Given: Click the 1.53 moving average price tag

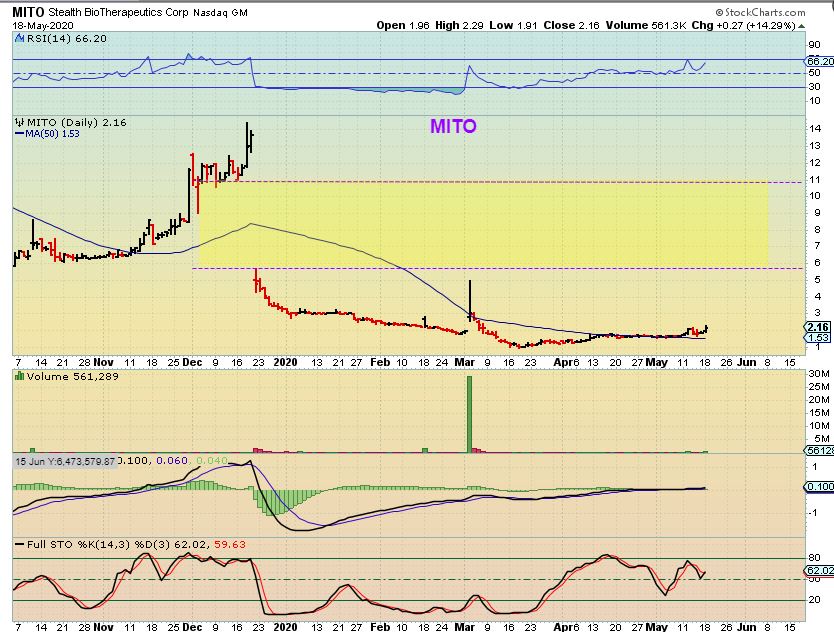Looking at the screenshot, I should [x=818, y=337].
